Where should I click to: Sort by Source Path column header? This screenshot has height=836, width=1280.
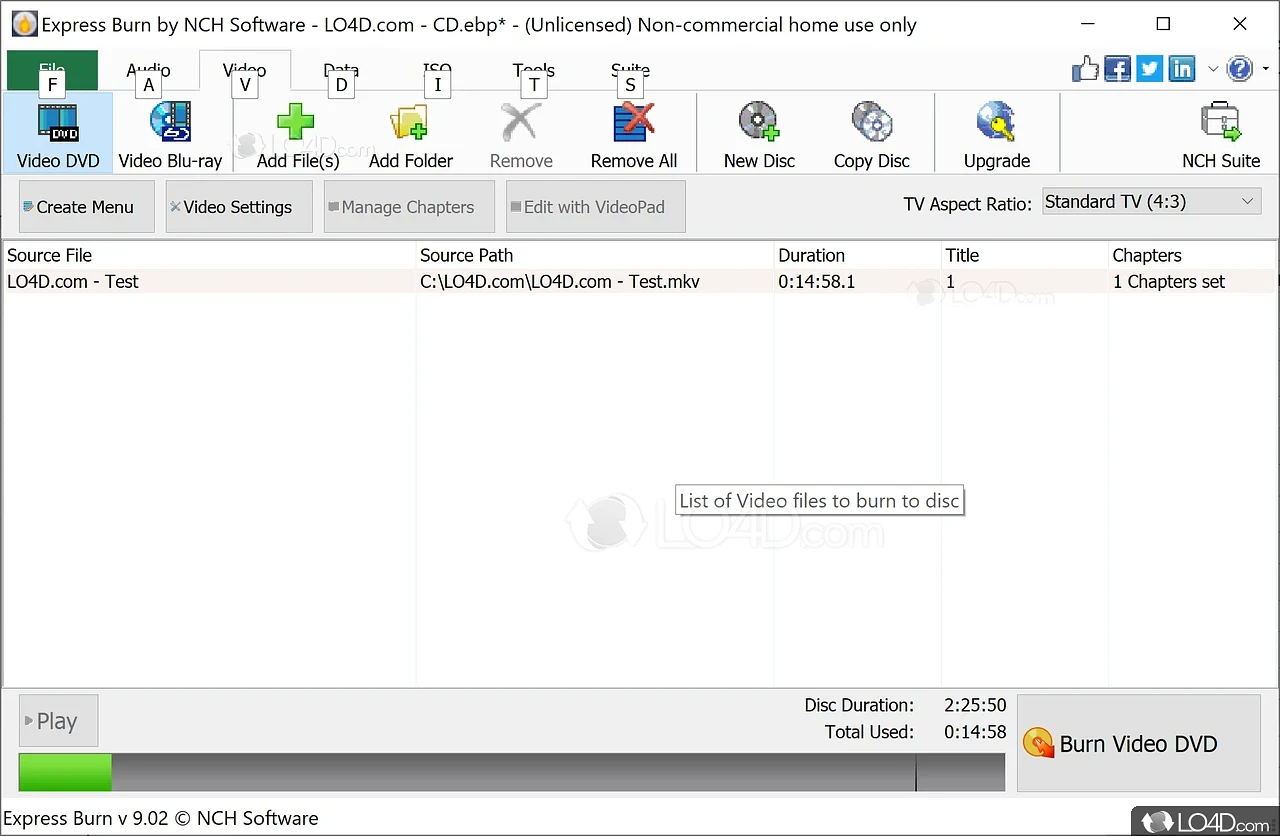click(595, 256)
